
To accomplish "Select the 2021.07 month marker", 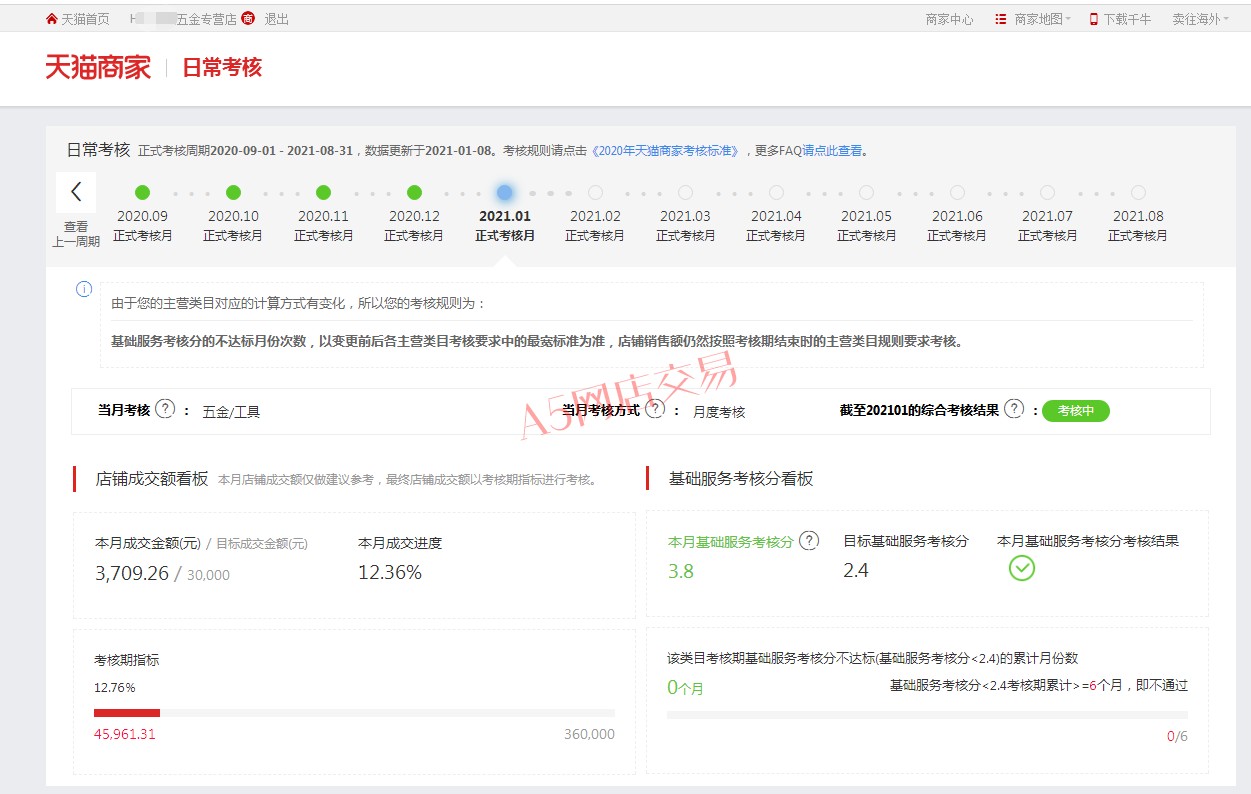I will (1047, 192).
